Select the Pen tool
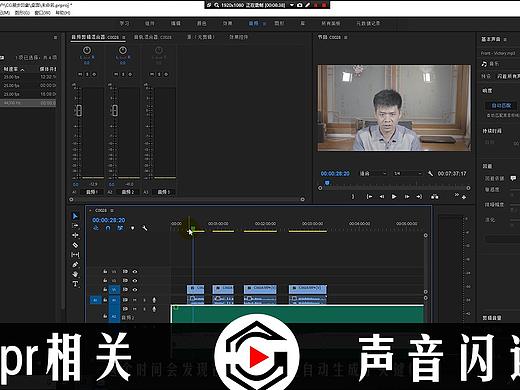The height and width of the screenshot is (390, 520). (x=75, y=264)
